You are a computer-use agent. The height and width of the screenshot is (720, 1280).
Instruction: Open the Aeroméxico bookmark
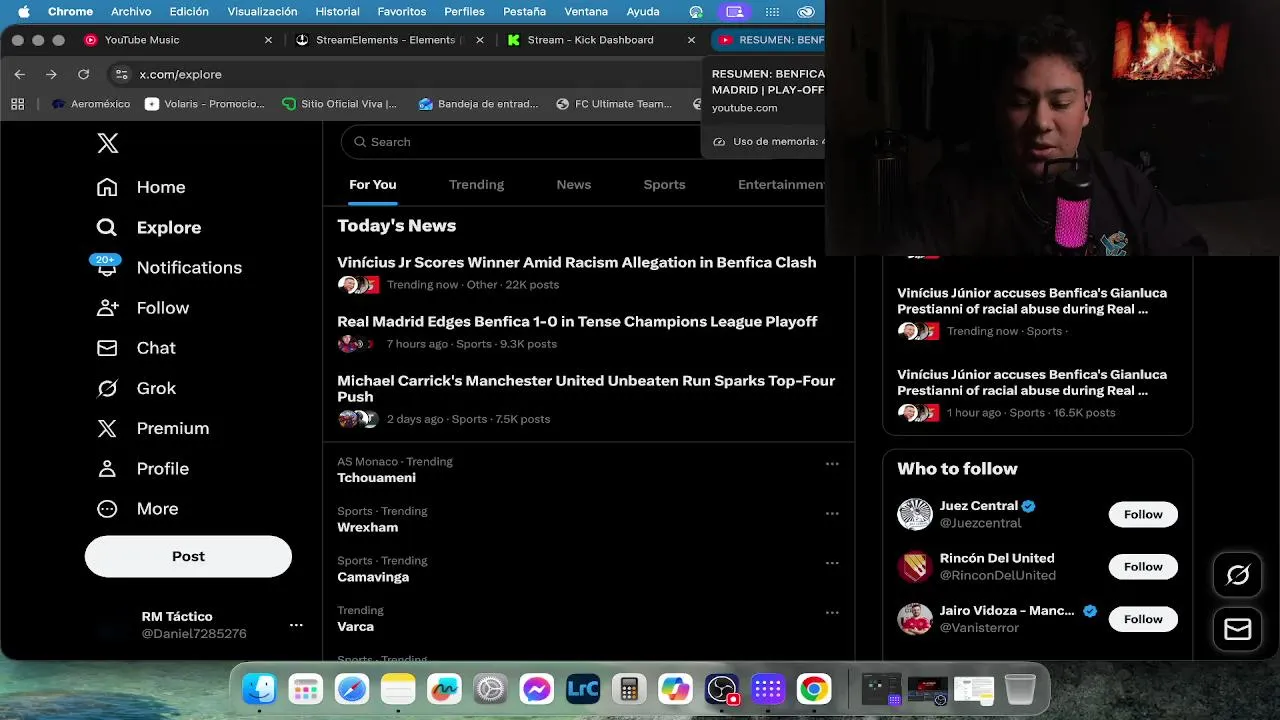point(91,103)
